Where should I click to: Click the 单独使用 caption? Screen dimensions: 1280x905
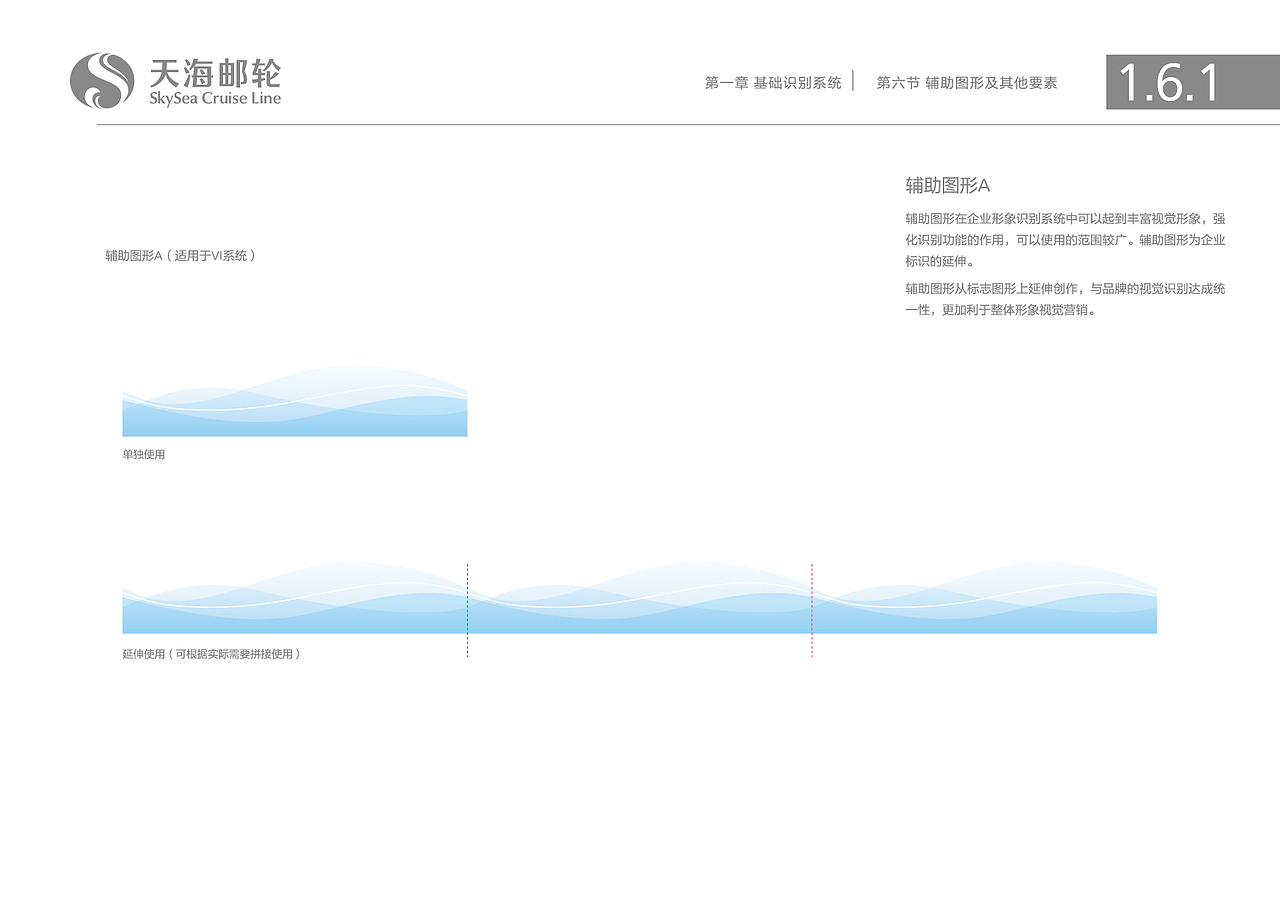point(144,454)
